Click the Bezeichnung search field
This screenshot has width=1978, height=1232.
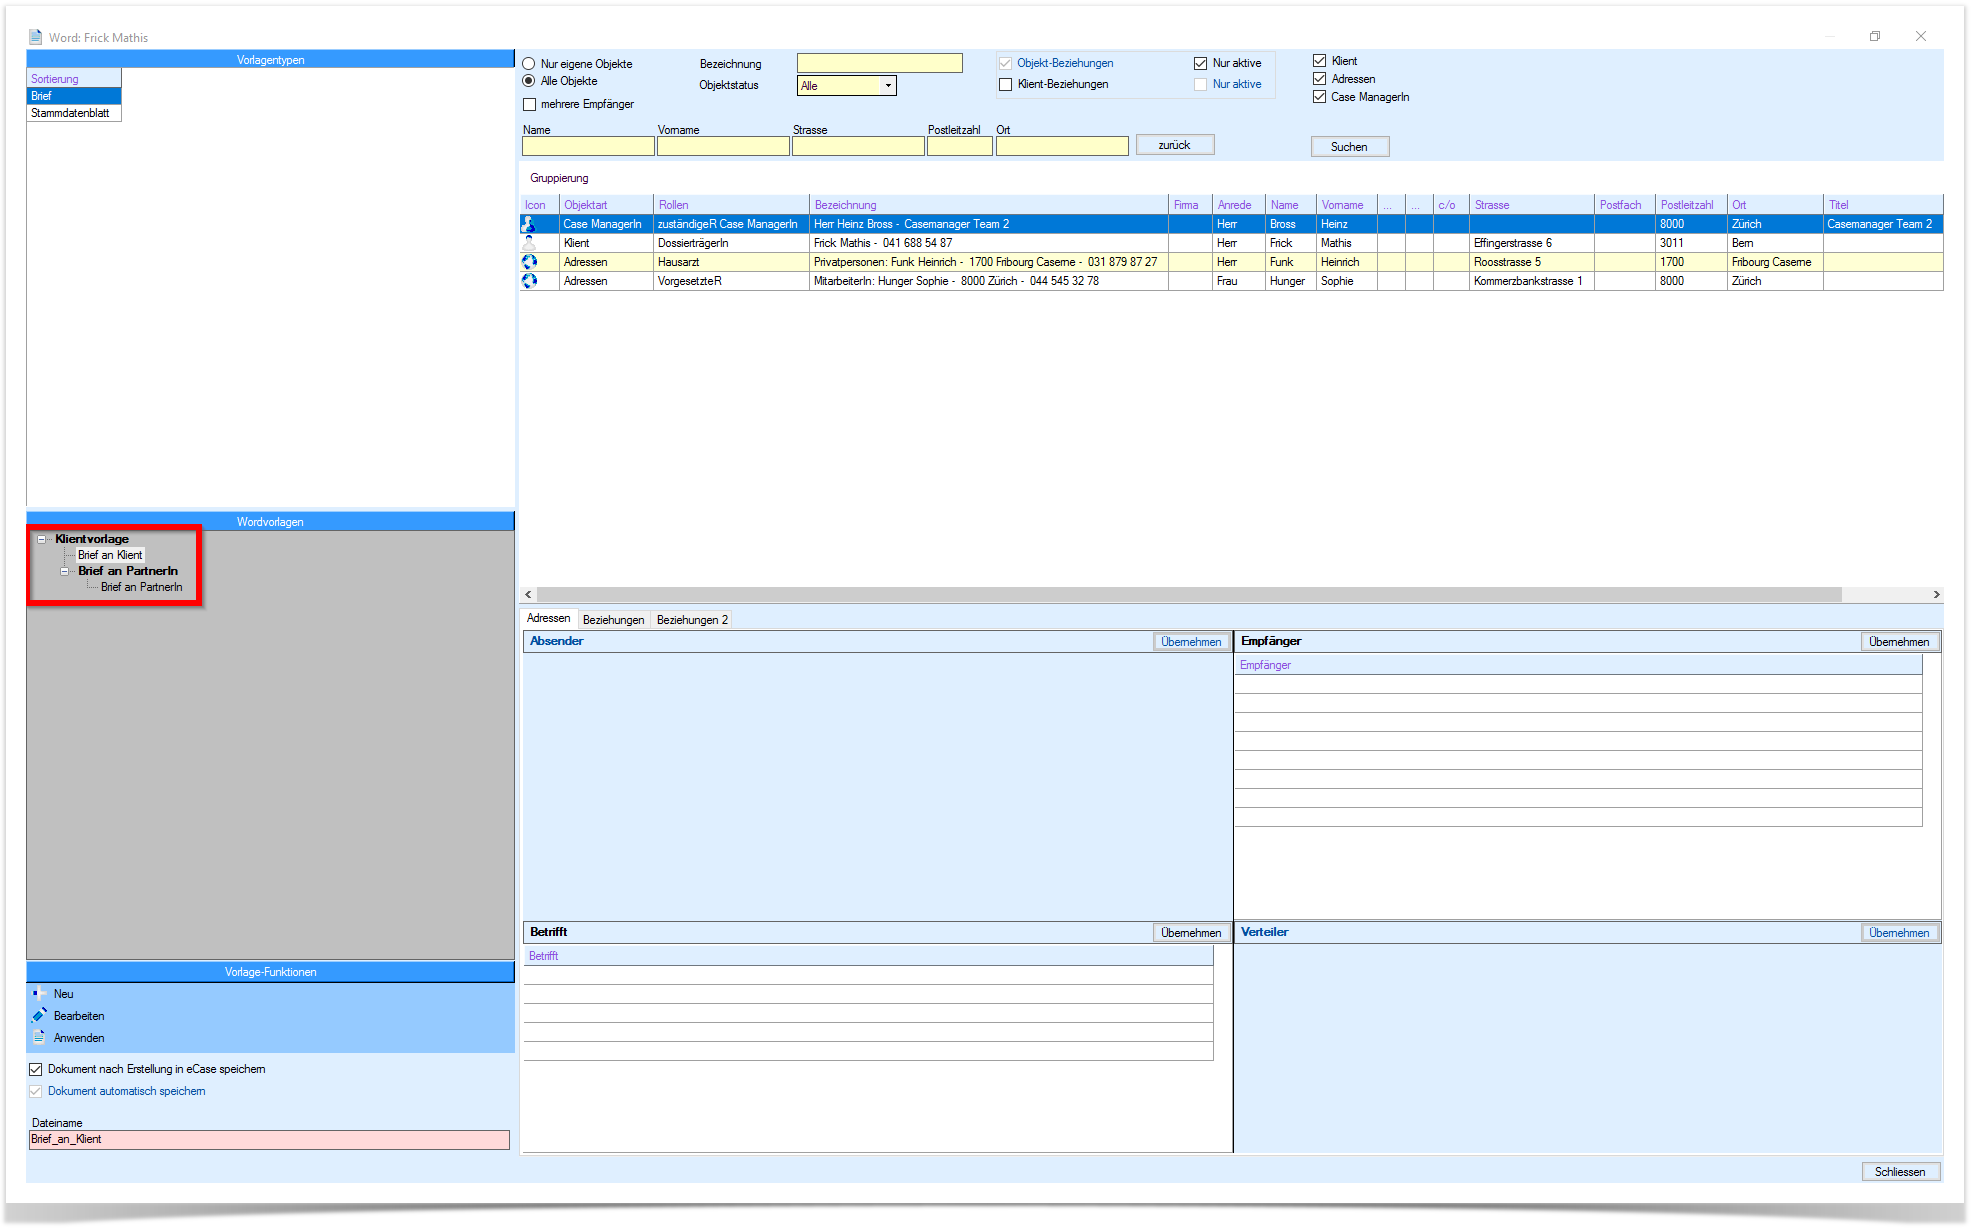pos(879,64)
